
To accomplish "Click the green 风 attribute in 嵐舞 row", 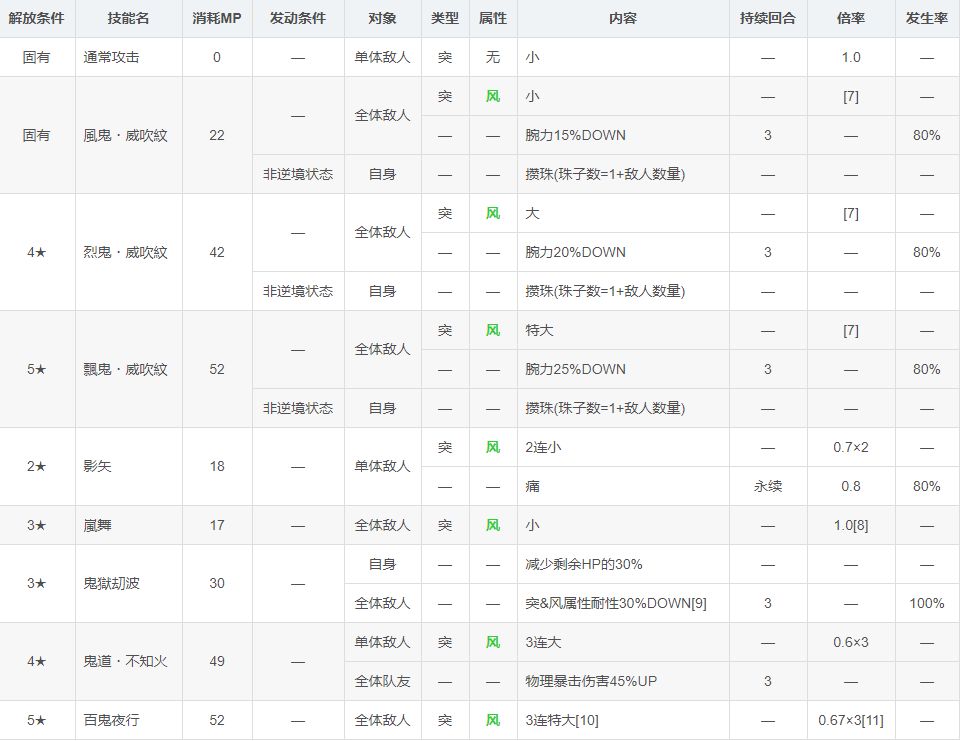I will [x=493, y=525].
